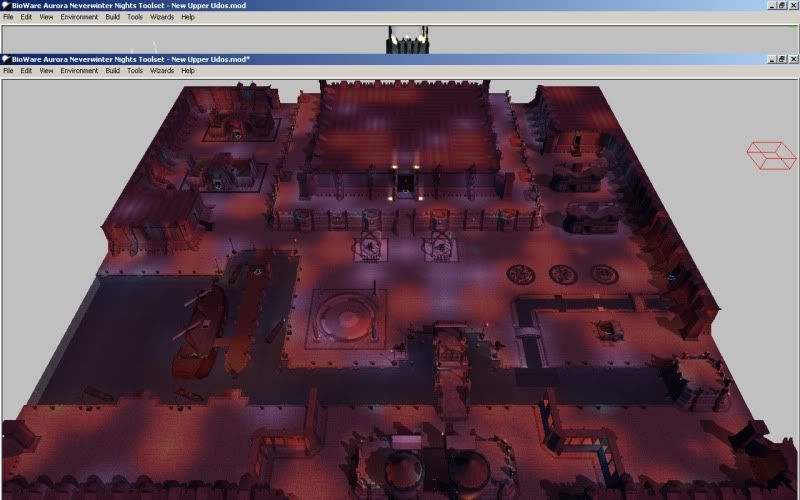Open the Edit menu in the back toolset window
800x500 pixels.
point(26,17)
